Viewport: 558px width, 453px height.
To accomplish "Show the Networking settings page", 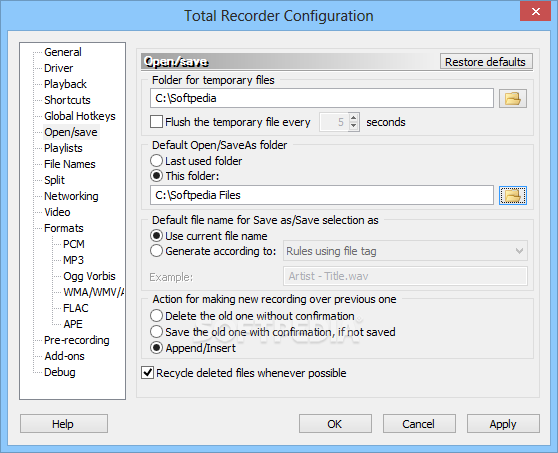I will tap(71, 196).
